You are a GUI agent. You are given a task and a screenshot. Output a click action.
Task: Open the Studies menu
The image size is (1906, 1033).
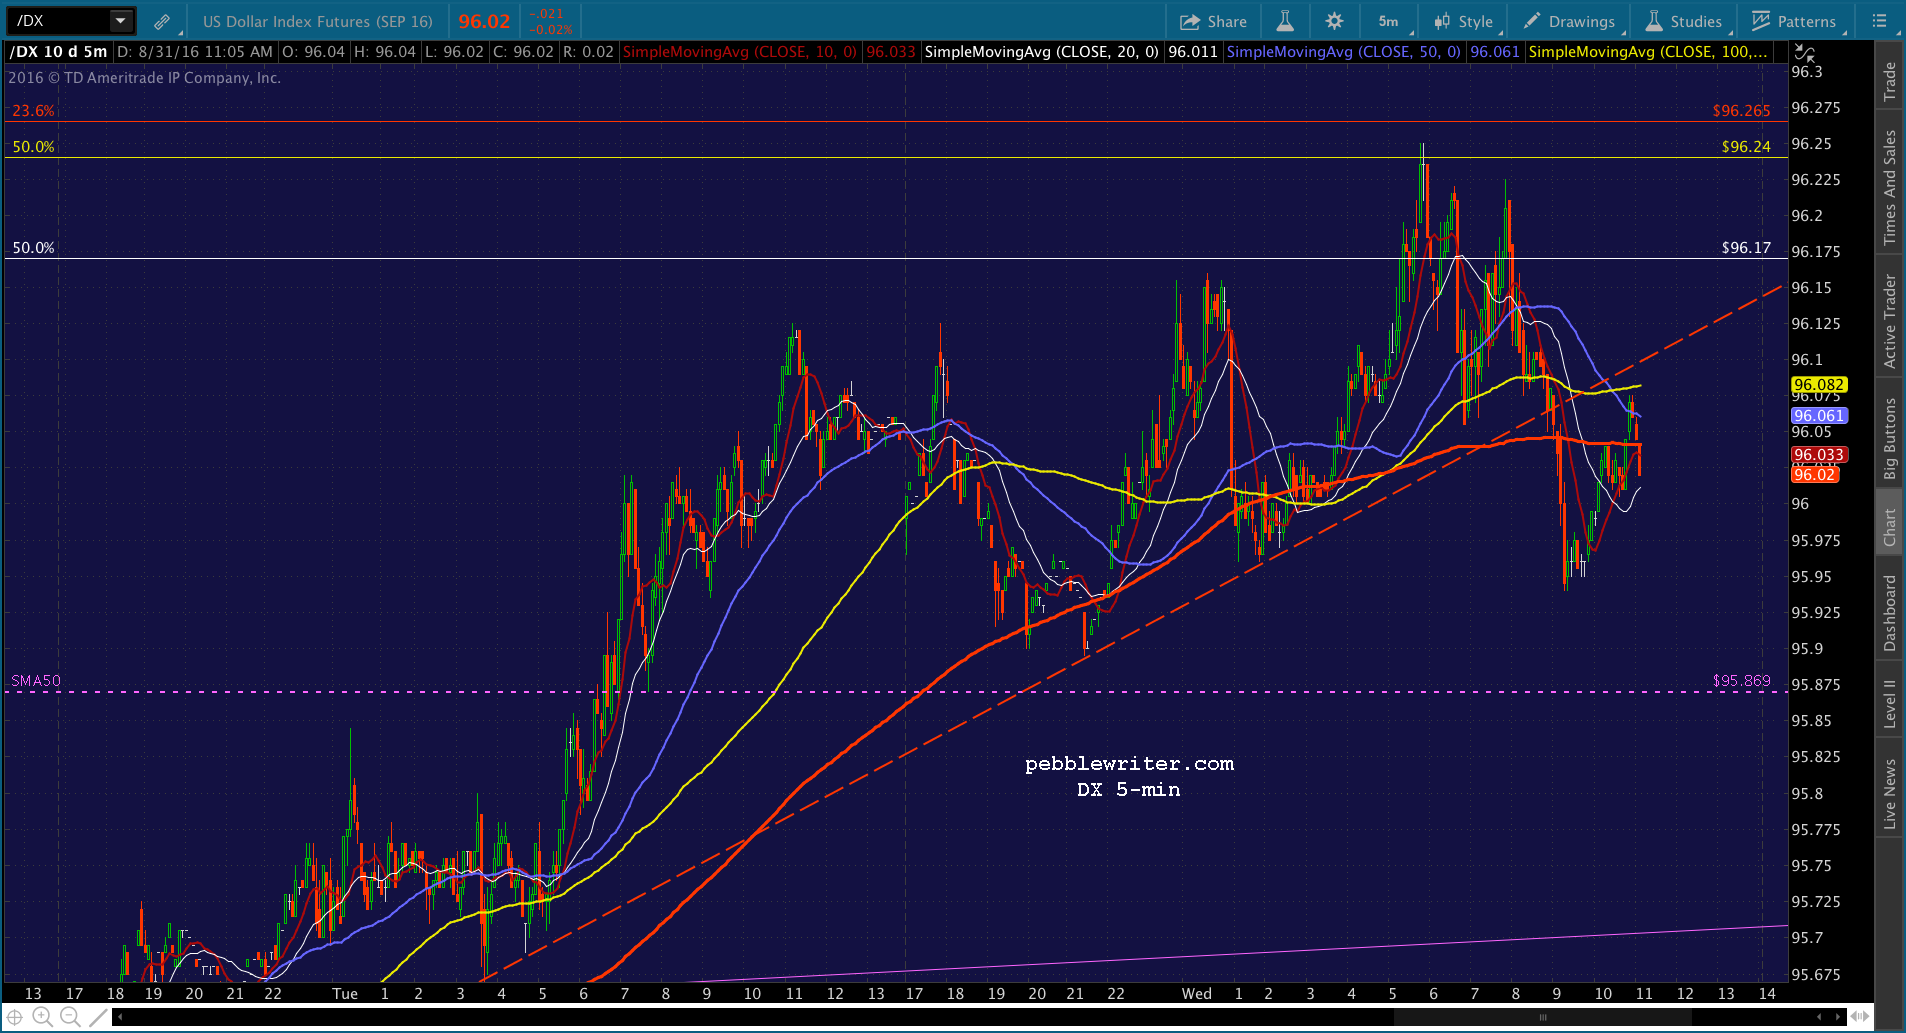pos(1684,21)
